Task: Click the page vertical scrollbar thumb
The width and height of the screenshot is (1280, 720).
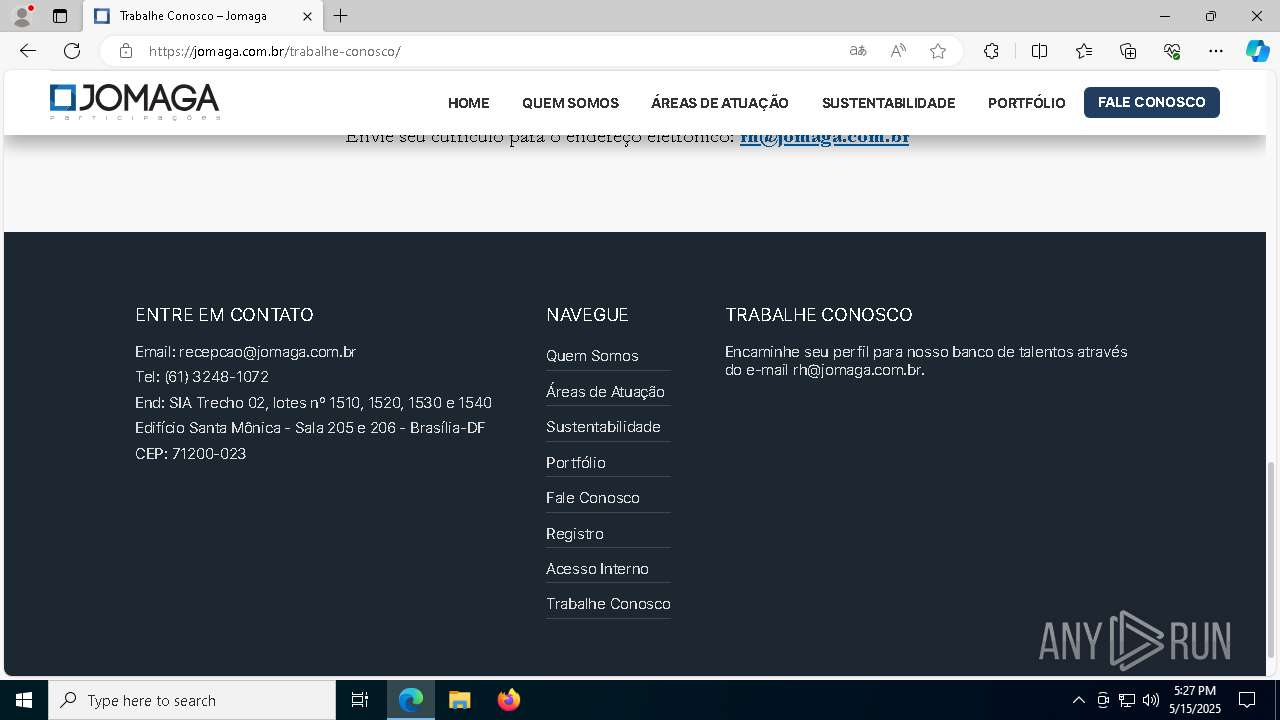Action: tap(1272, 558)
